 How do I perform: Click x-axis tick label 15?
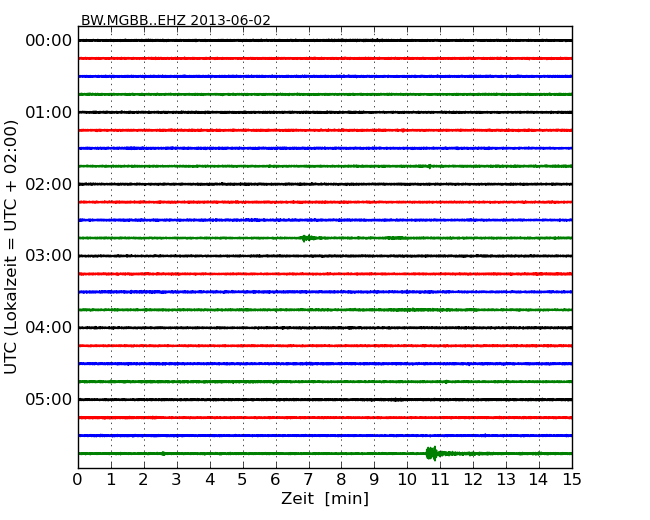(x=572, y=480)
